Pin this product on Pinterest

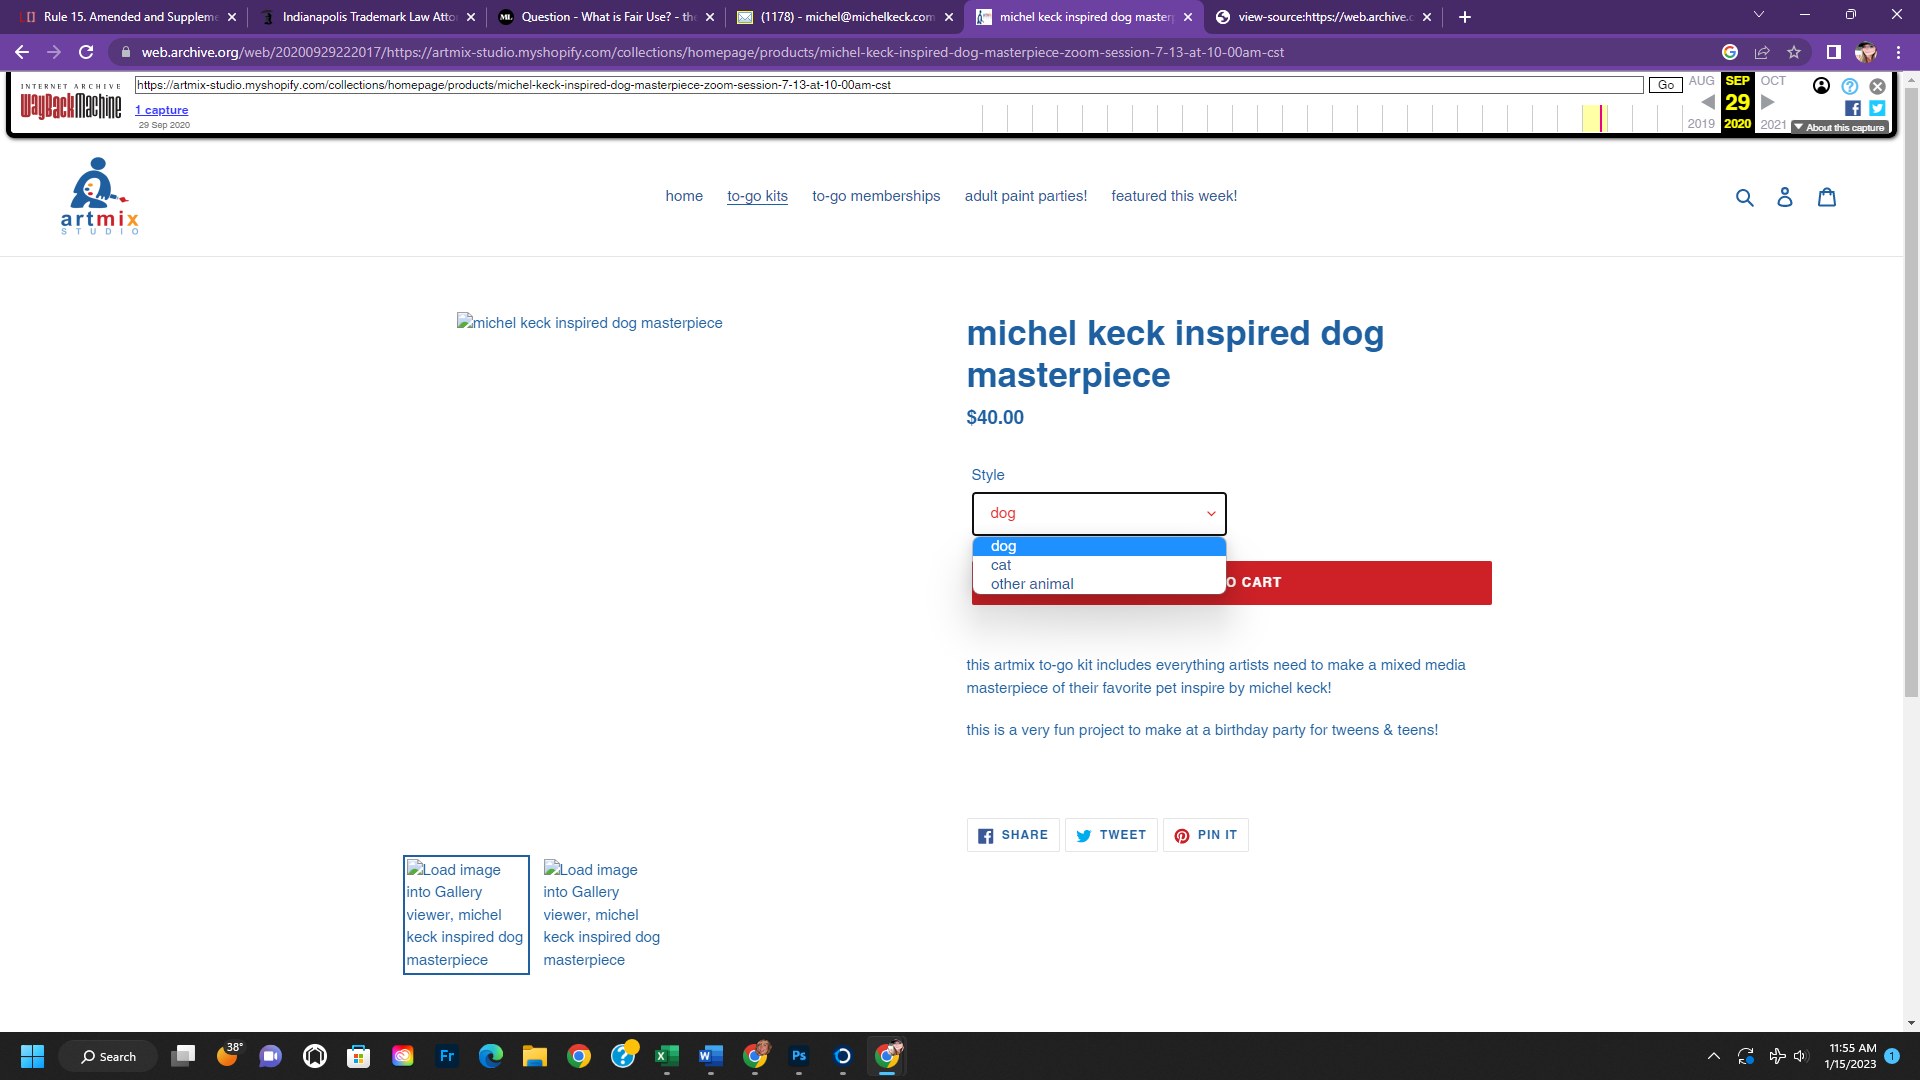tap(1206, 835)
